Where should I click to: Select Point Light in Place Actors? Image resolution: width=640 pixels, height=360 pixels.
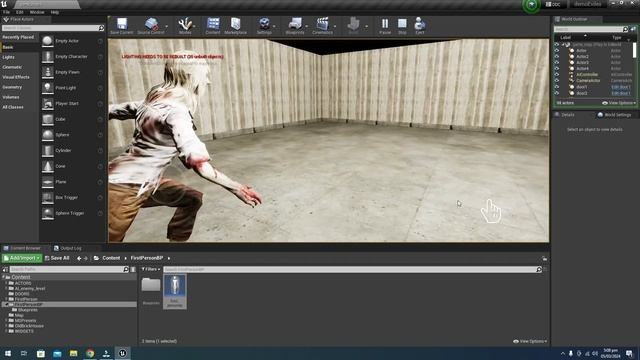[x=72, y=88]
